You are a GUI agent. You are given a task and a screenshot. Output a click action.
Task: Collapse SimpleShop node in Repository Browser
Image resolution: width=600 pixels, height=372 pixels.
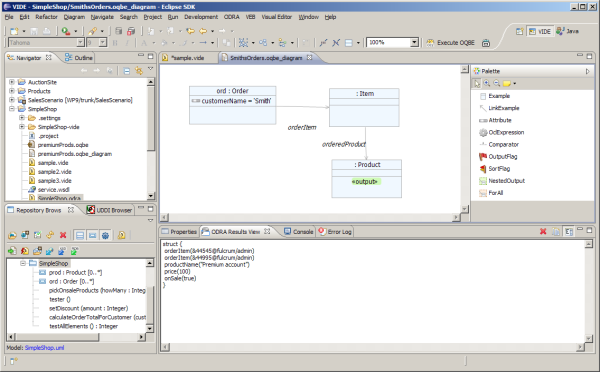coord(23,263)
